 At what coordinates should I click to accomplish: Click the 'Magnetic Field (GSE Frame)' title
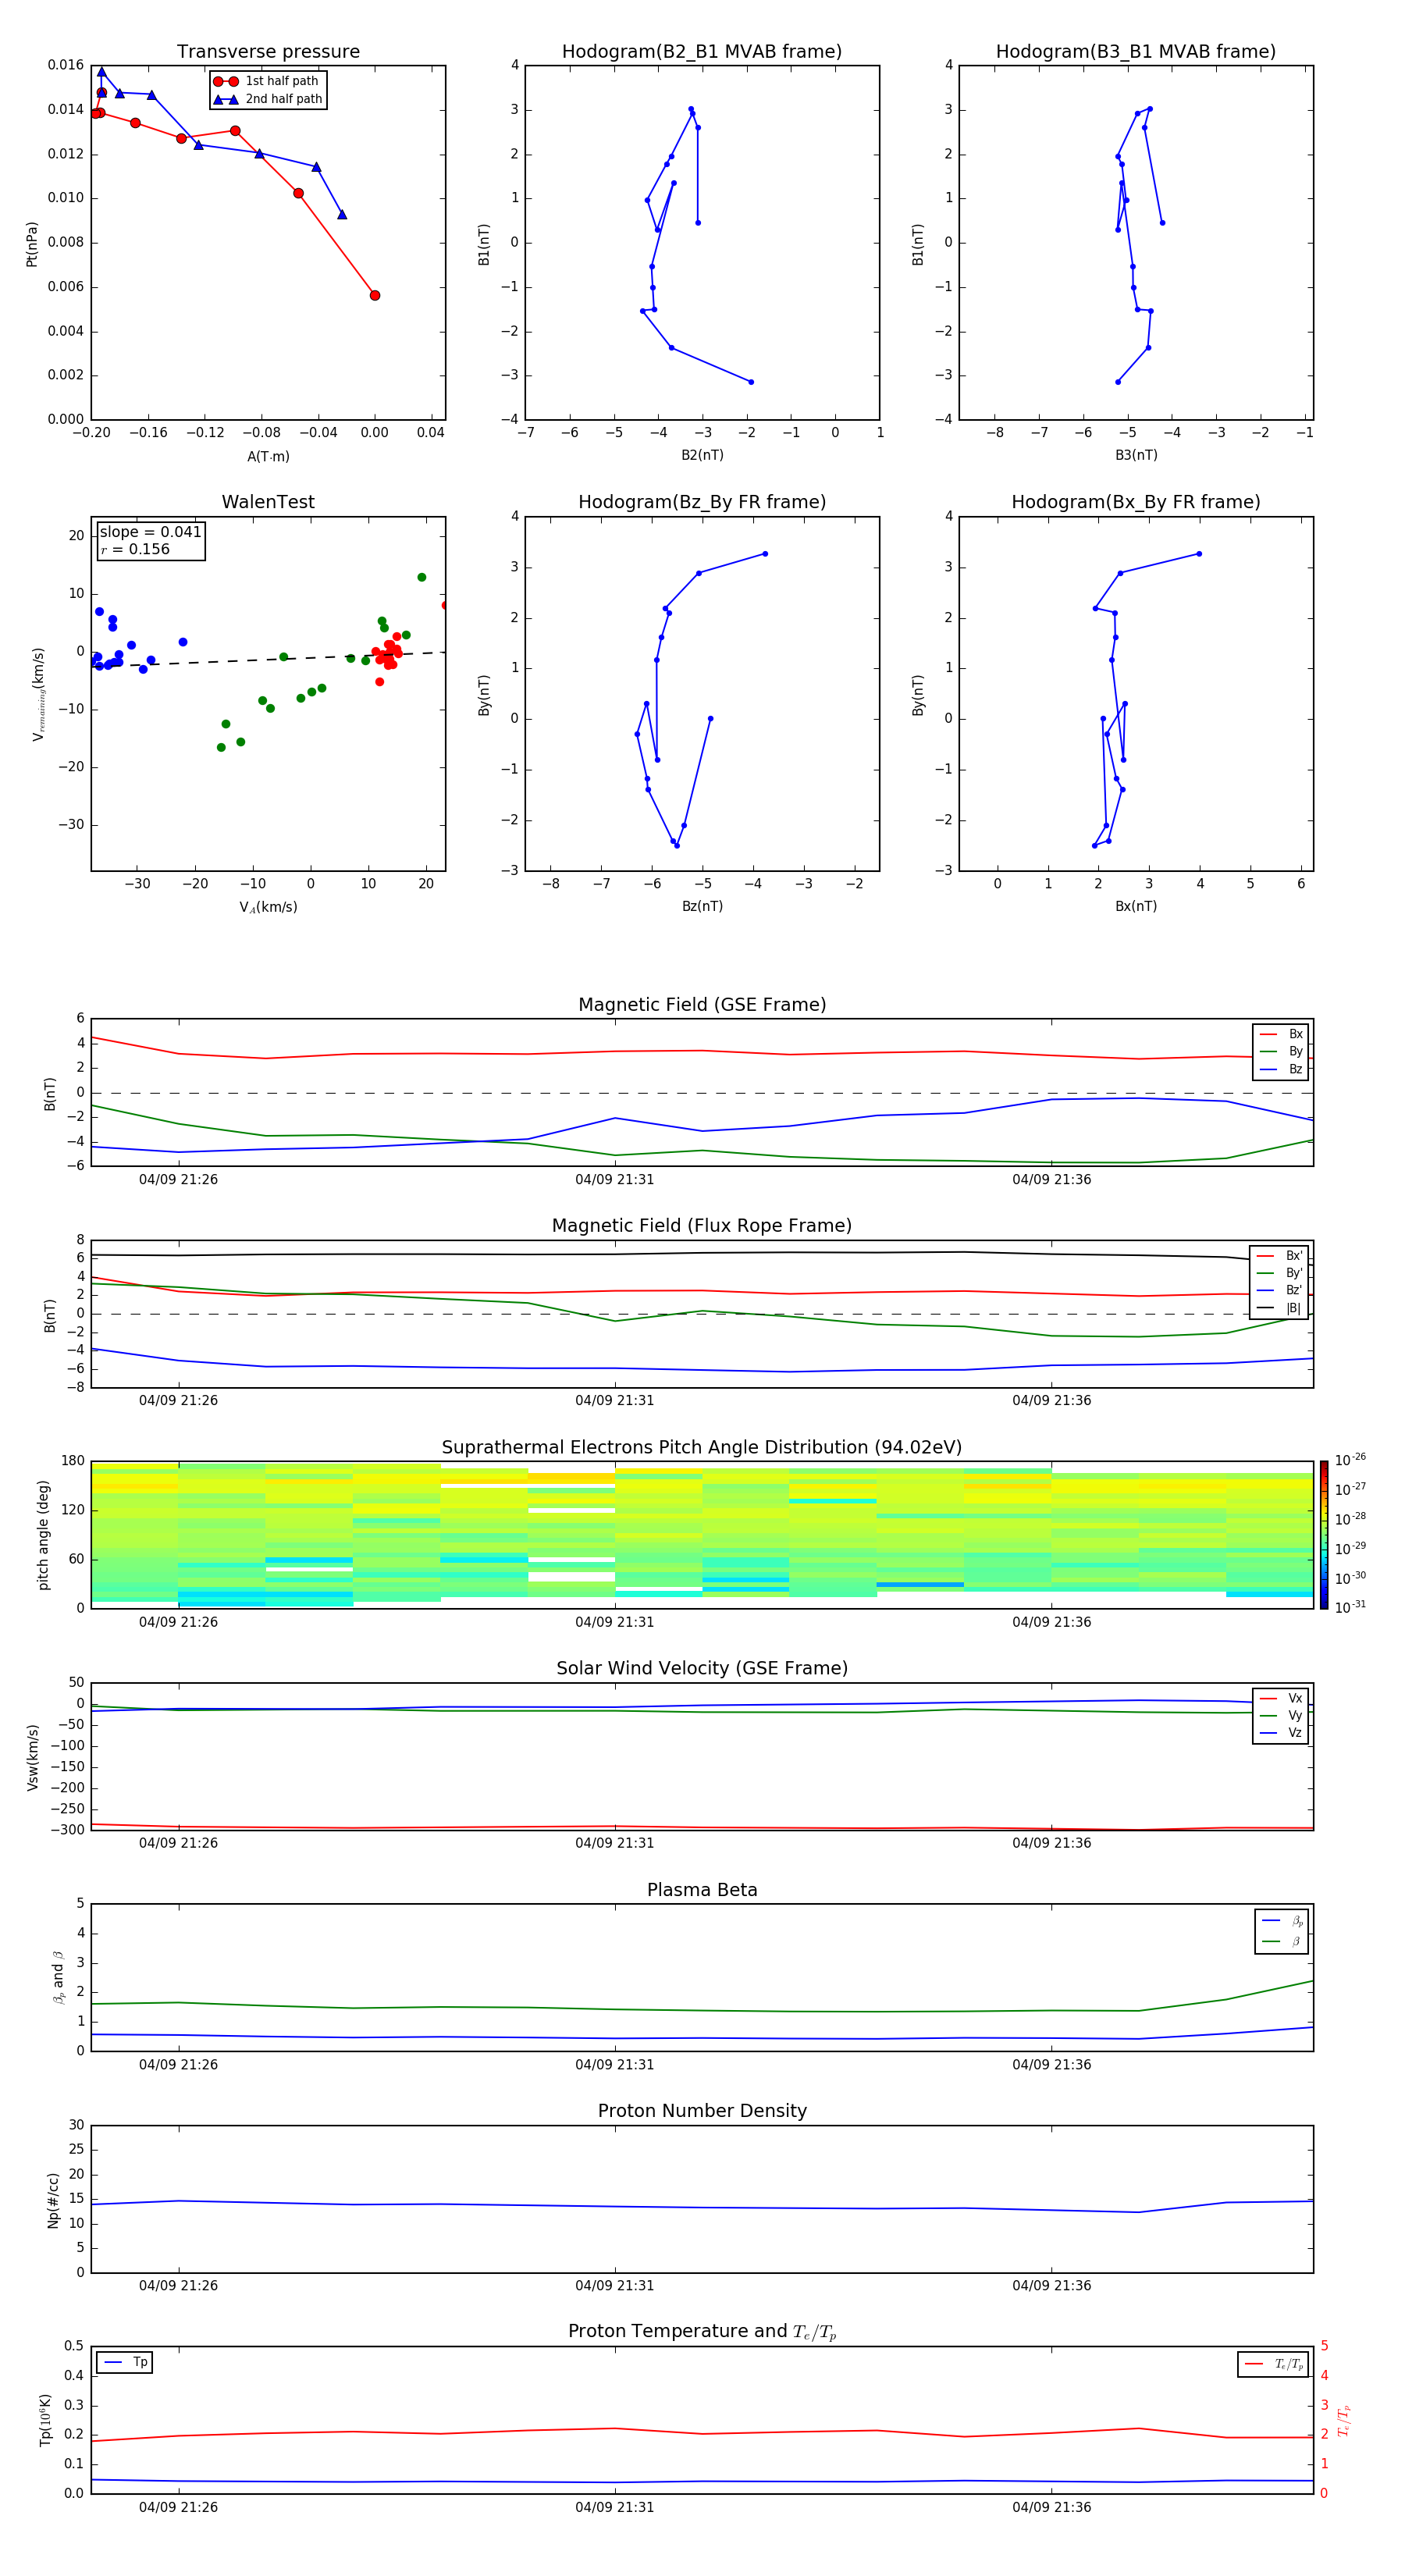tap(702, 1005)
